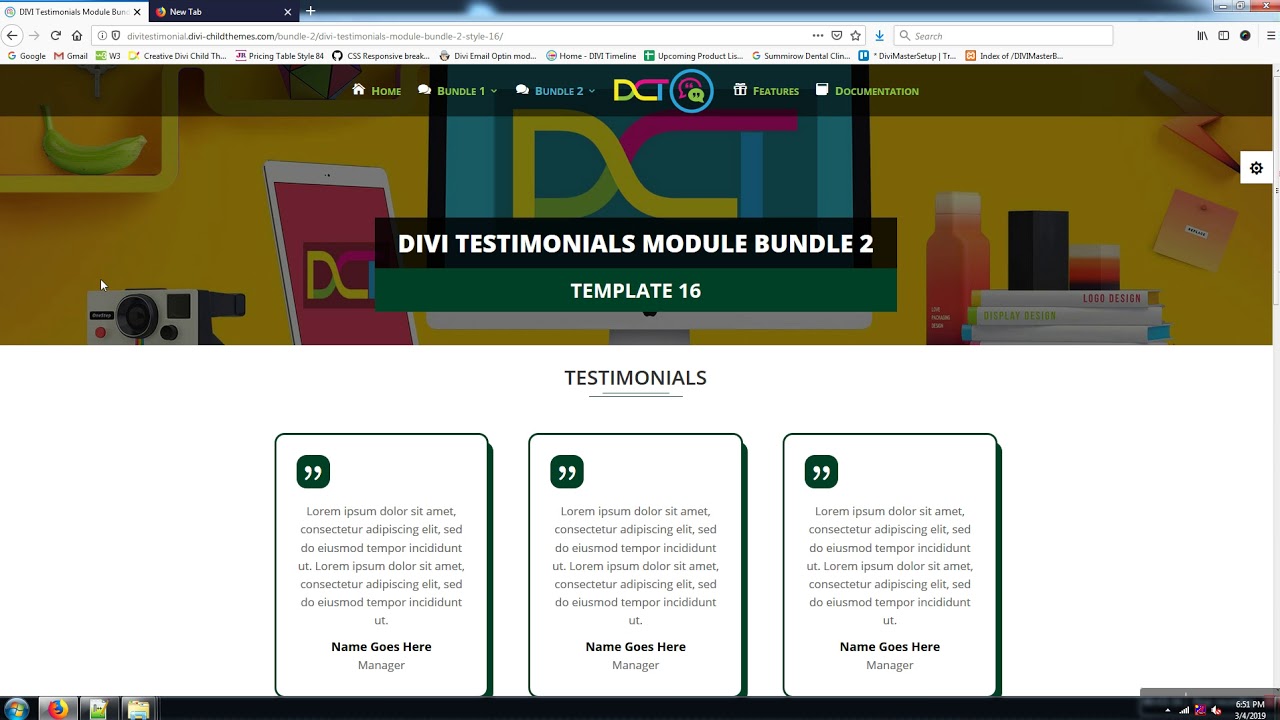
Task: Open DiviMasterSetup Trello bookmark
Action: coord(907,56)
